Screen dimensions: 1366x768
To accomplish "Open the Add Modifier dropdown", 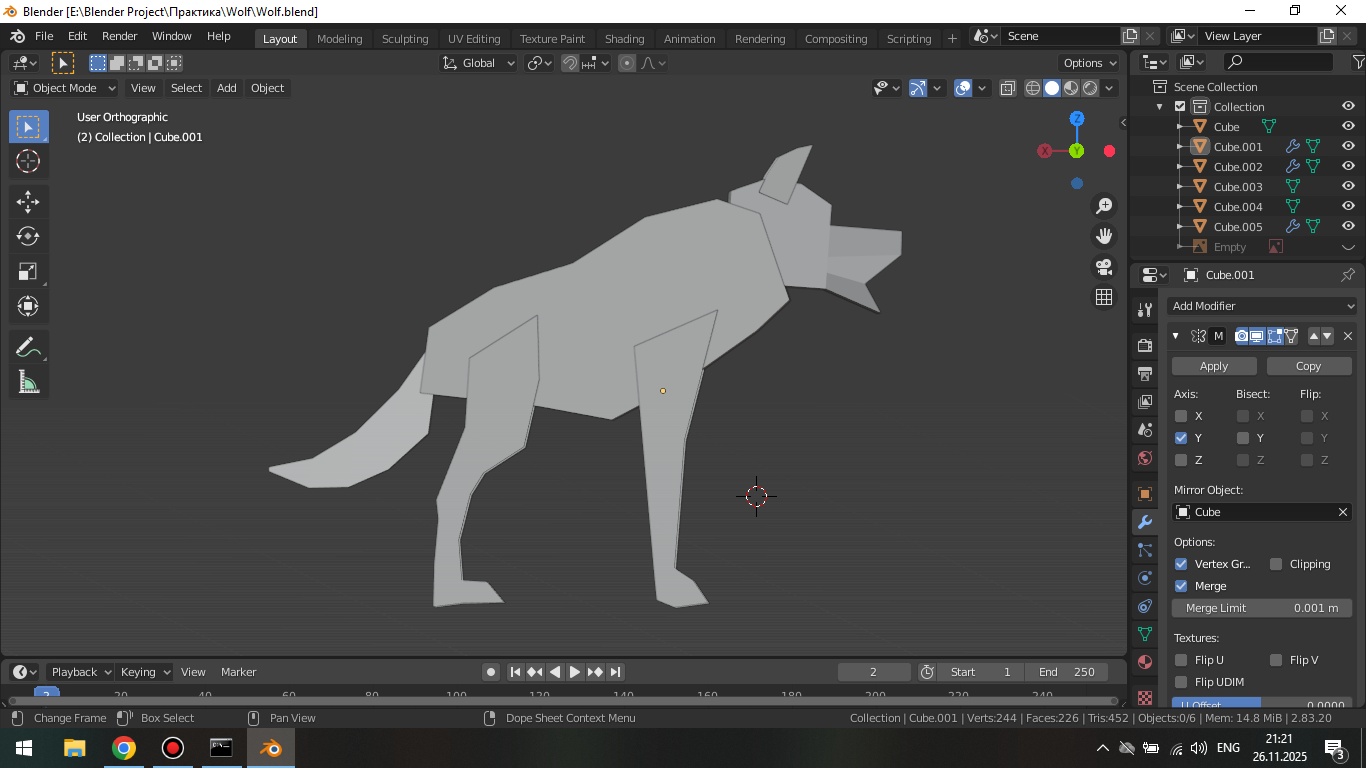I will coord(1262,306).
